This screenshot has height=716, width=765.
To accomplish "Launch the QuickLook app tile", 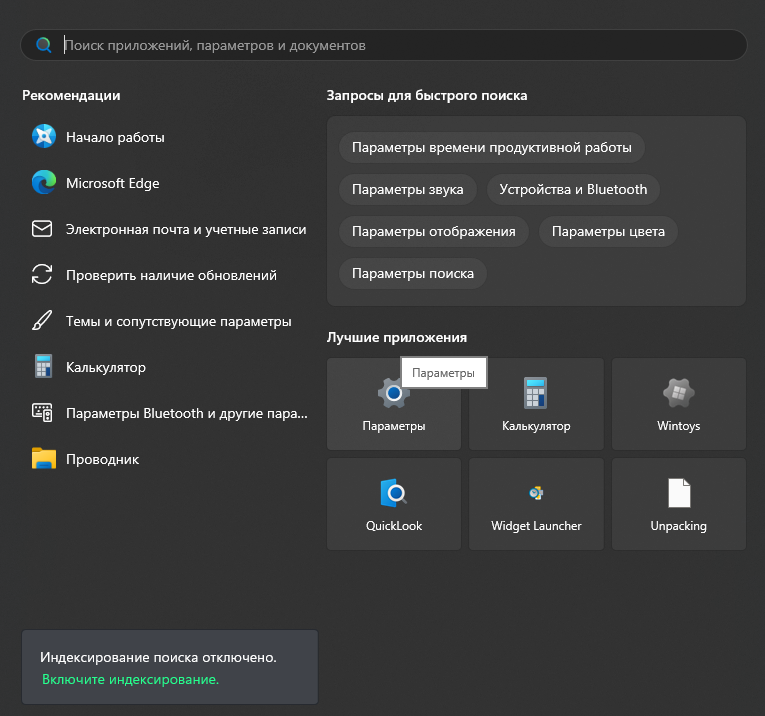I will 394,504.
